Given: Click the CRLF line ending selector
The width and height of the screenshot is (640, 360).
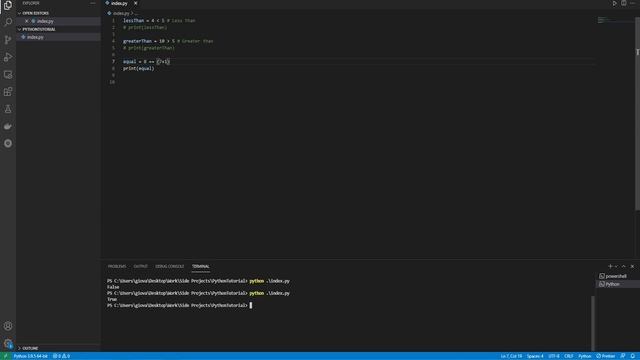Looking at the screenshot, I should pos(569,356).
